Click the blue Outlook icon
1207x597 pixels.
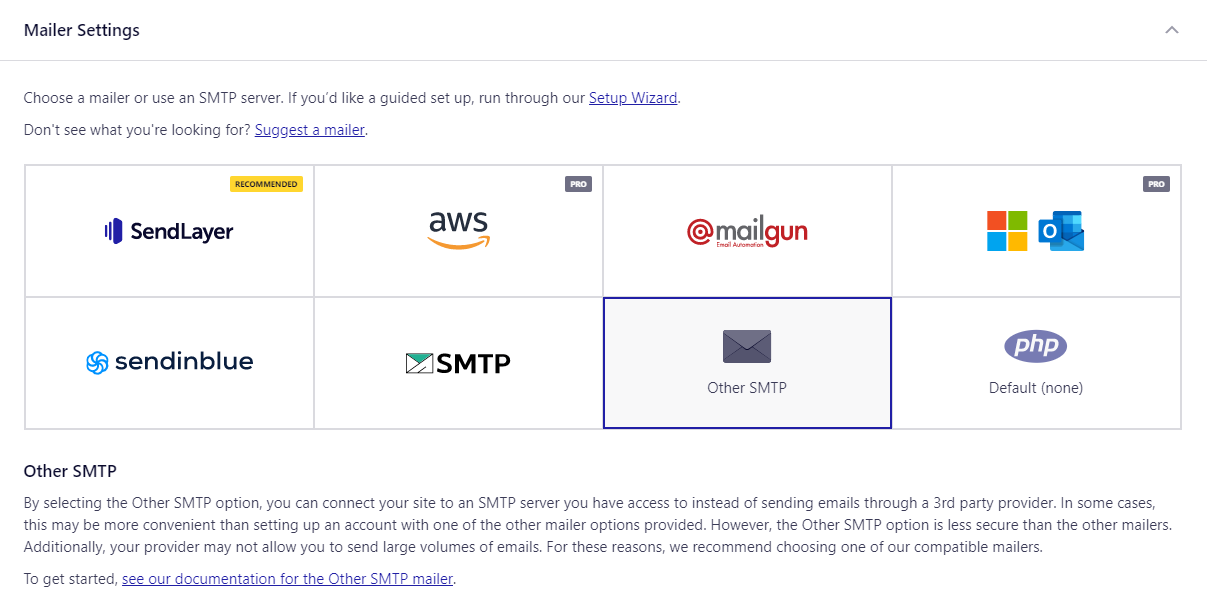point(1061,231)
